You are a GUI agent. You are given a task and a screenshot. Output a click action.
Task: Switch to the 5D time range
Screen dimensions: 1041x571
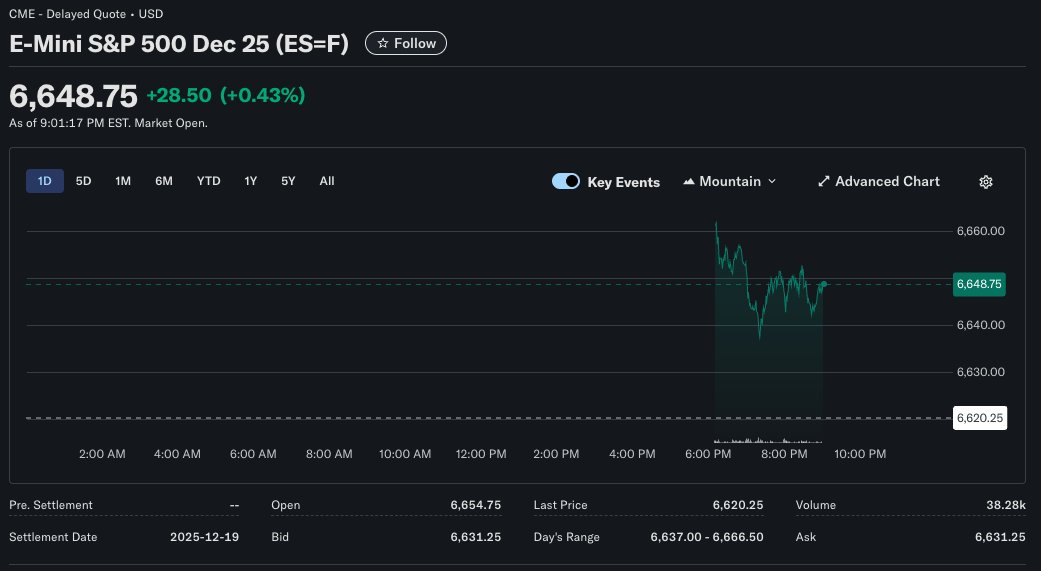83,181
